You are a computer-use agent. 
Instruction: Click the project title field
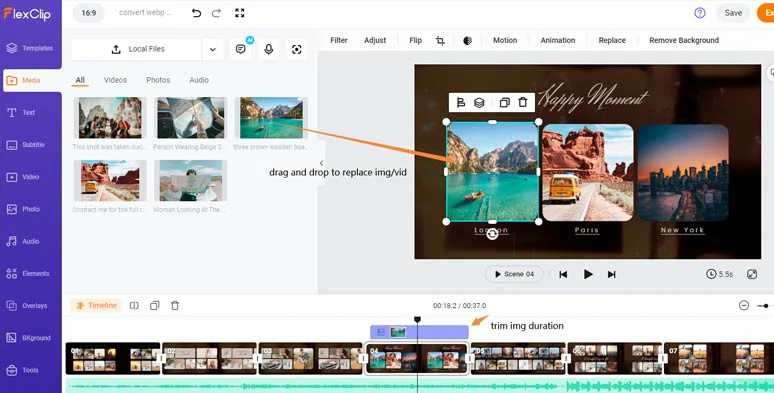click(x=145, y=13)
